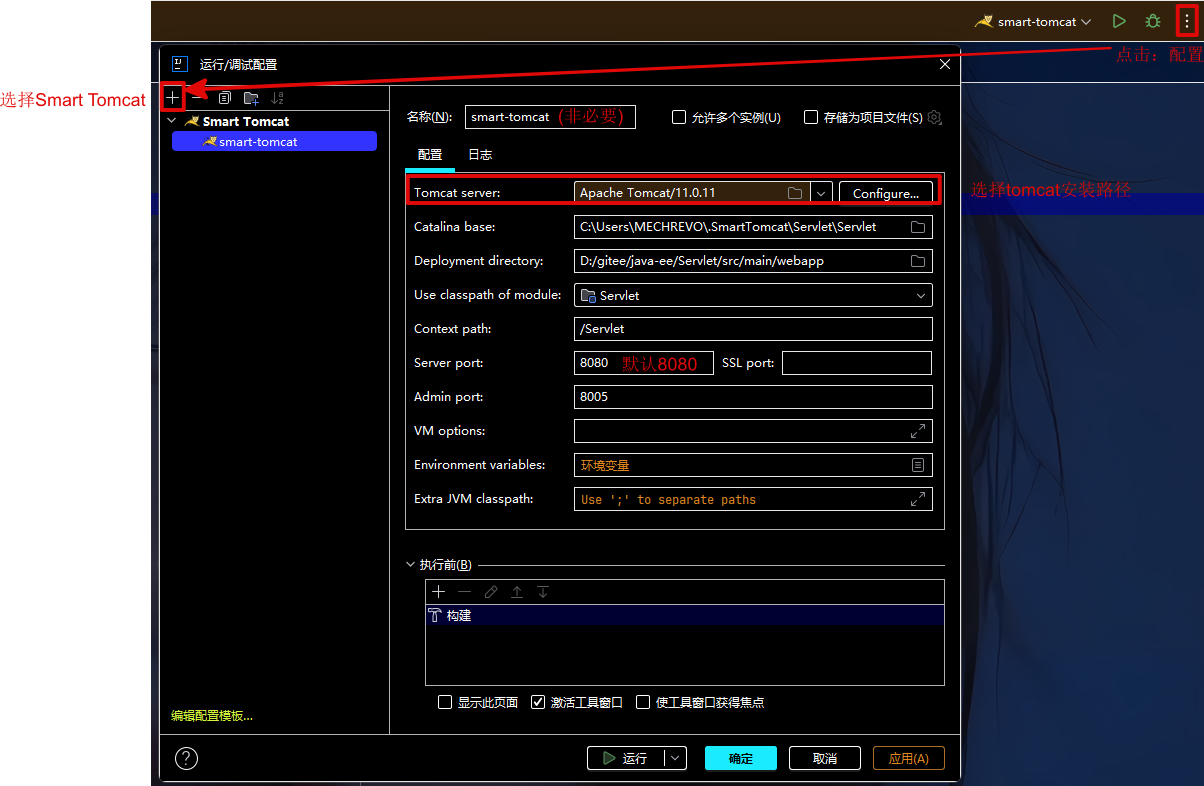This screenshot has height=786, width=1204.
Task: Switch to the 配置 tab
Action: tap(430, 155)
